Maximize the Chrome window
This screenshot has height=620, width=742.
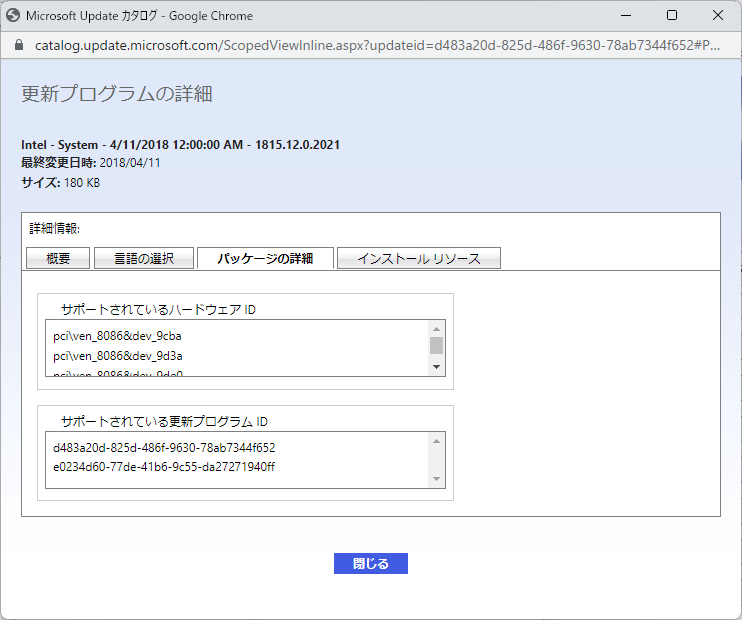point(671,15)
